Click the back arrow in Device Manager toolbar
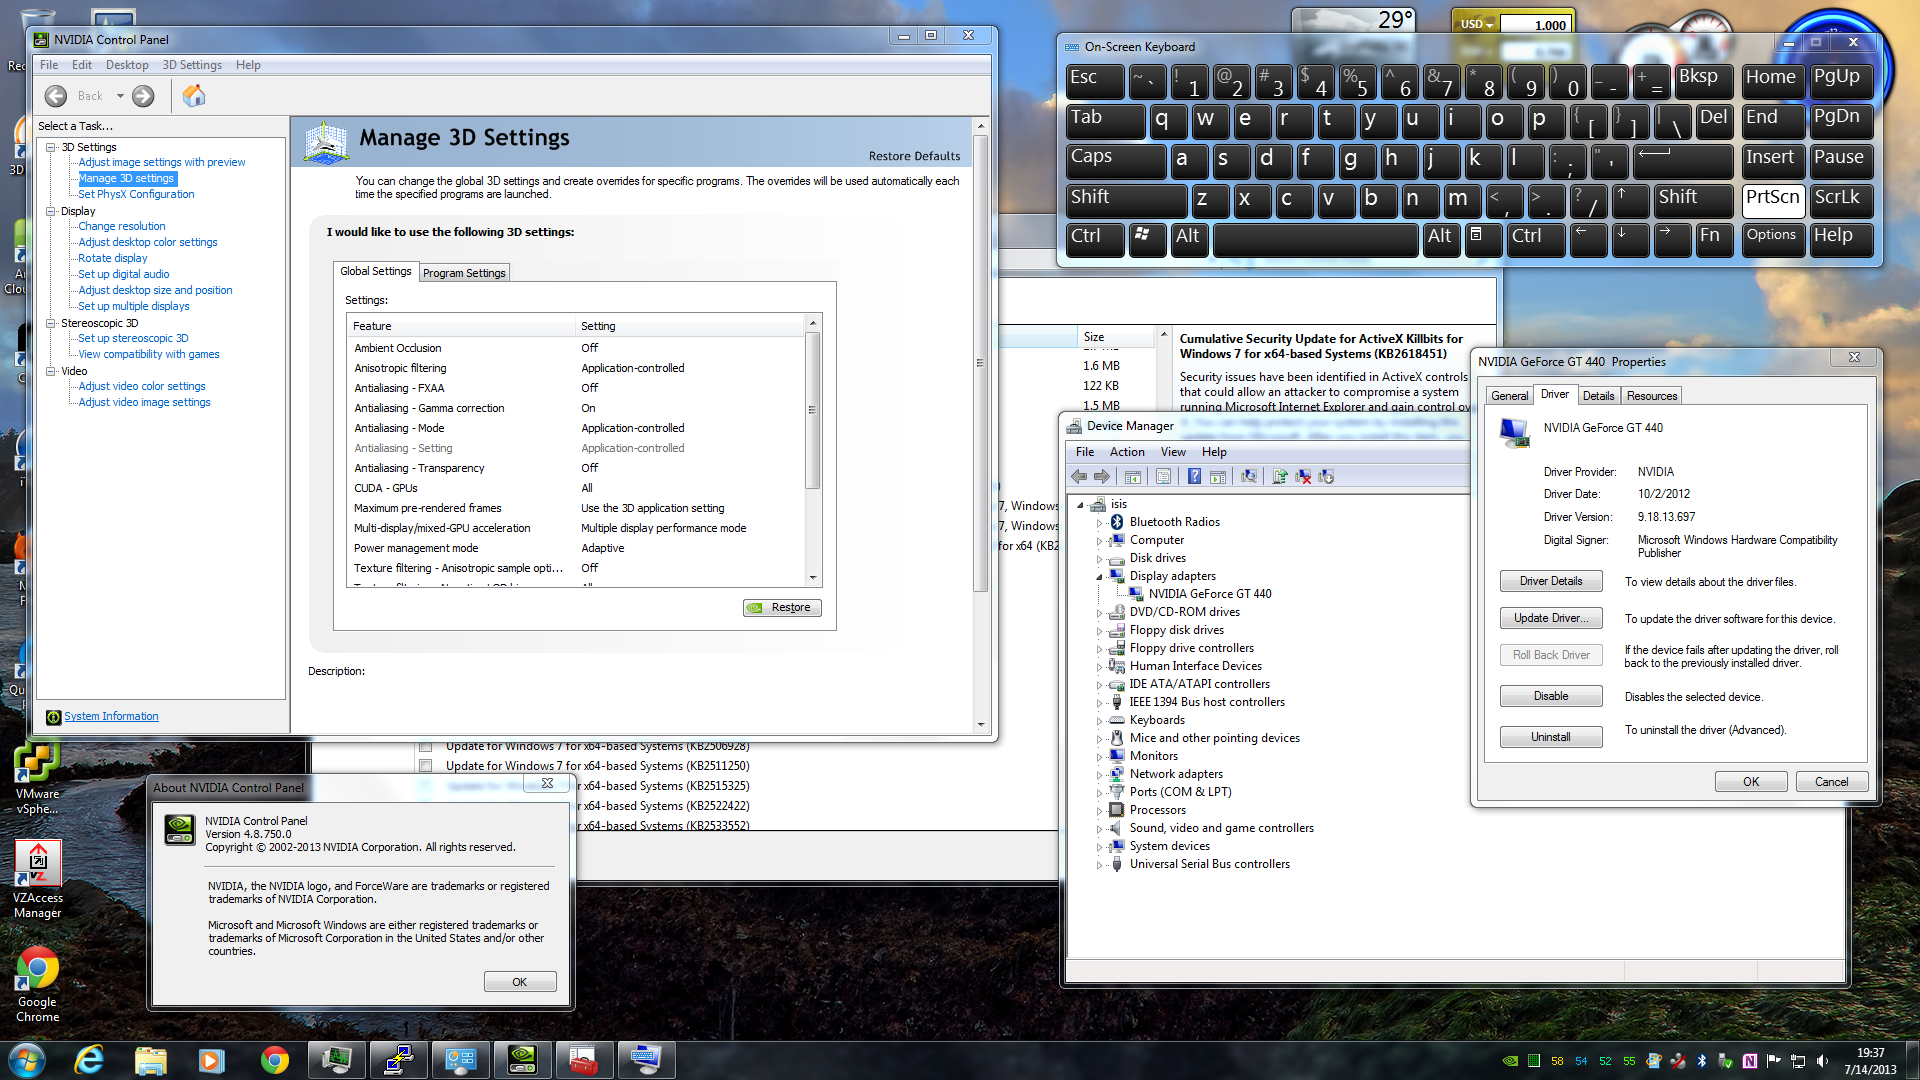1920x1080 pixels. pos(1079,477)
